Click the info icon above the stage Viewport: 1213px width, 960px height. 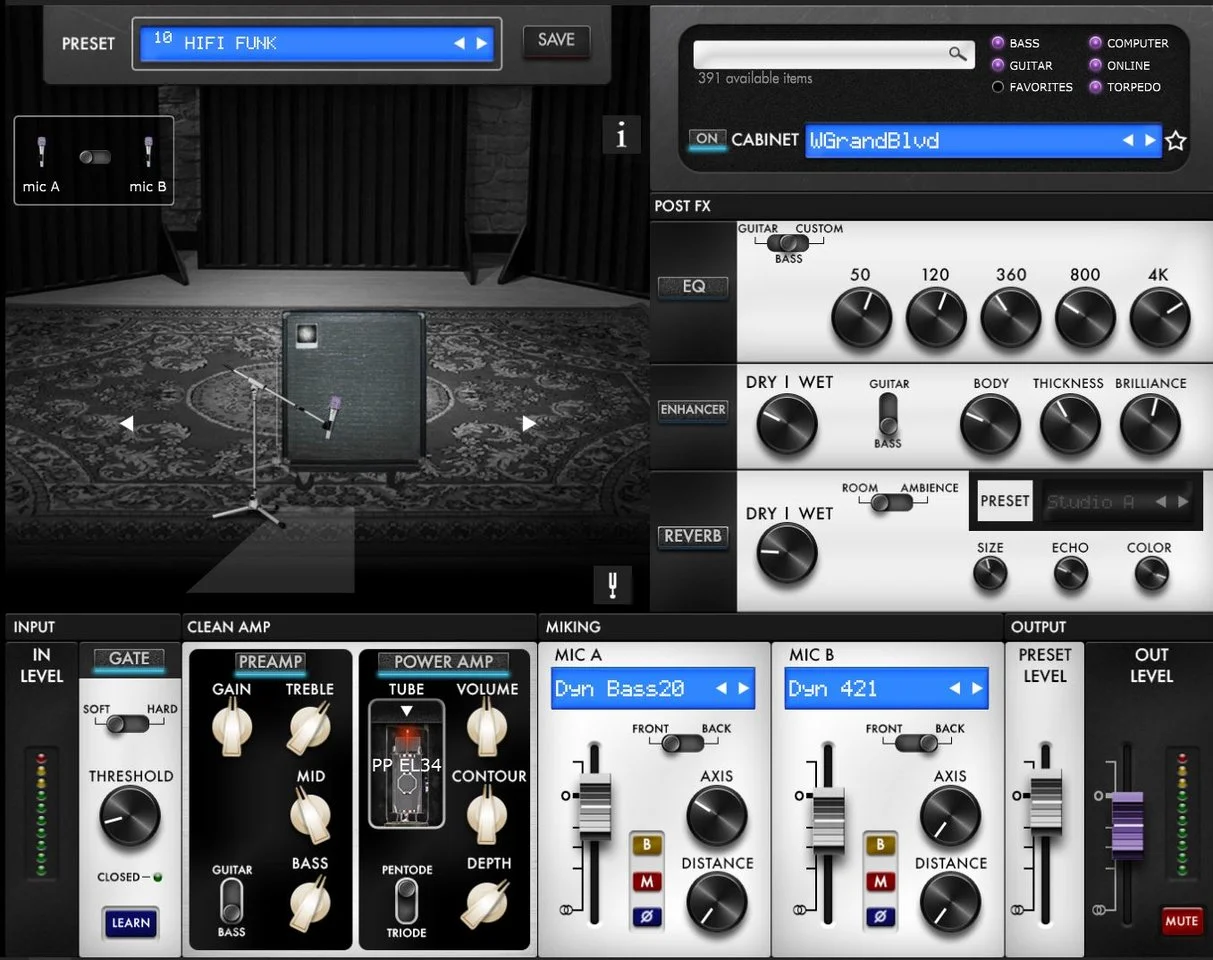[x=621, y=135]
